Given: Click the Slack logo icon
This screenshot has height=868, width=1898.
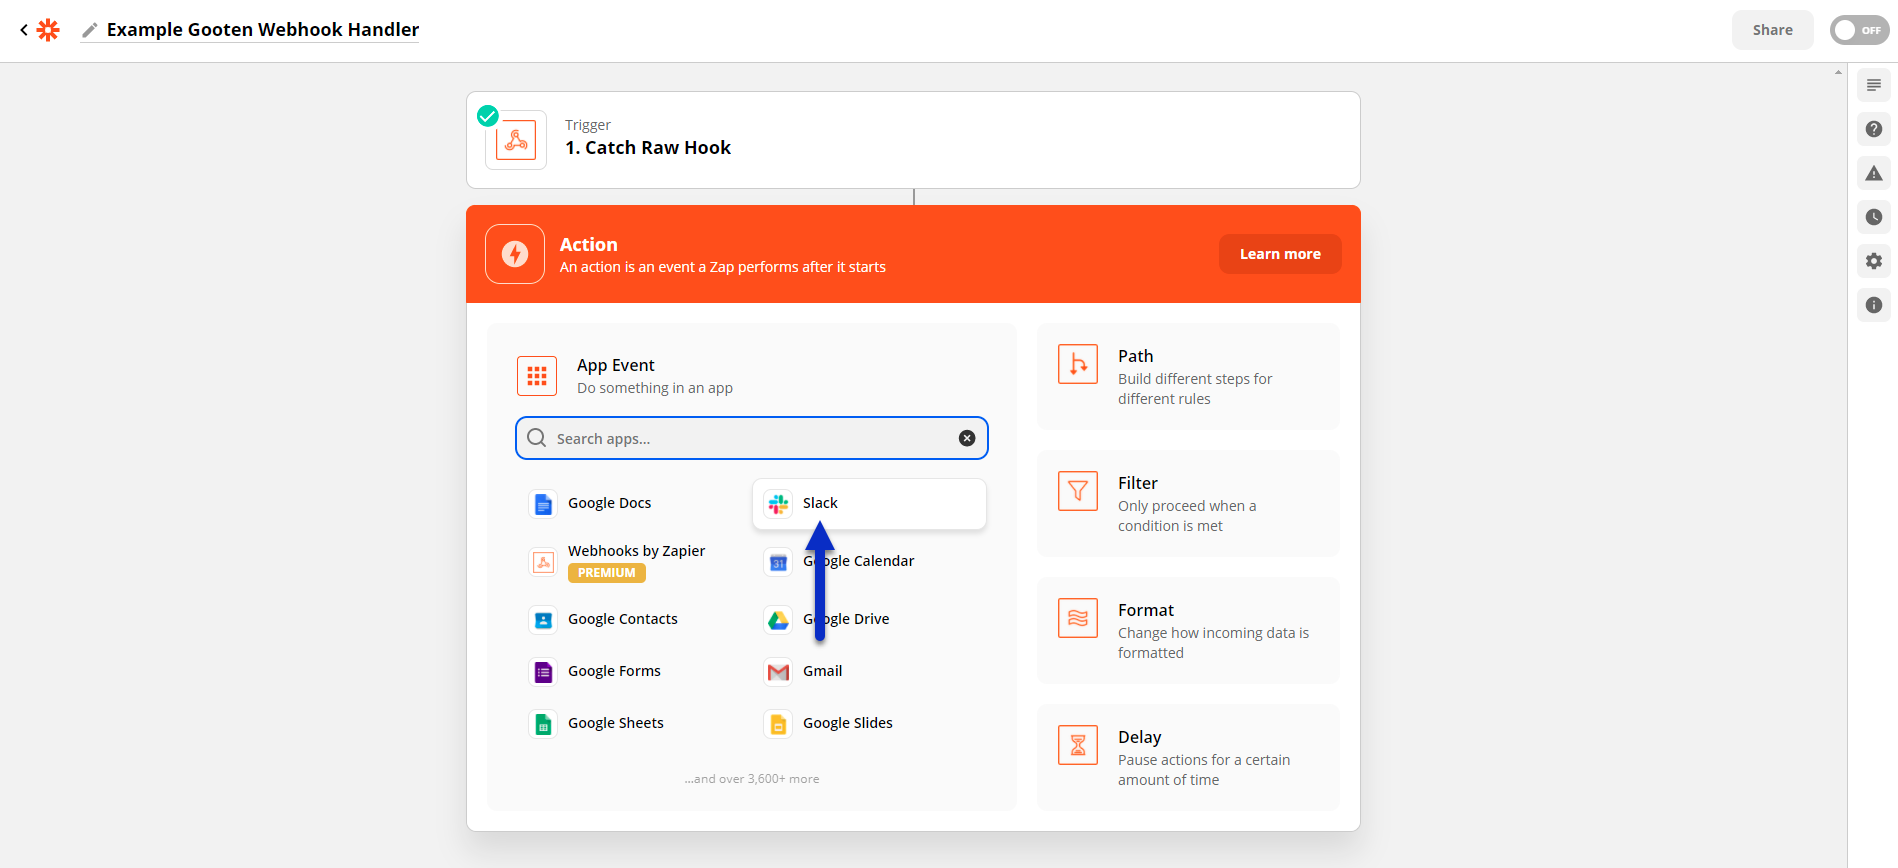Looking at the screenshot, I should pyautogui.click(x=778, y=504).
